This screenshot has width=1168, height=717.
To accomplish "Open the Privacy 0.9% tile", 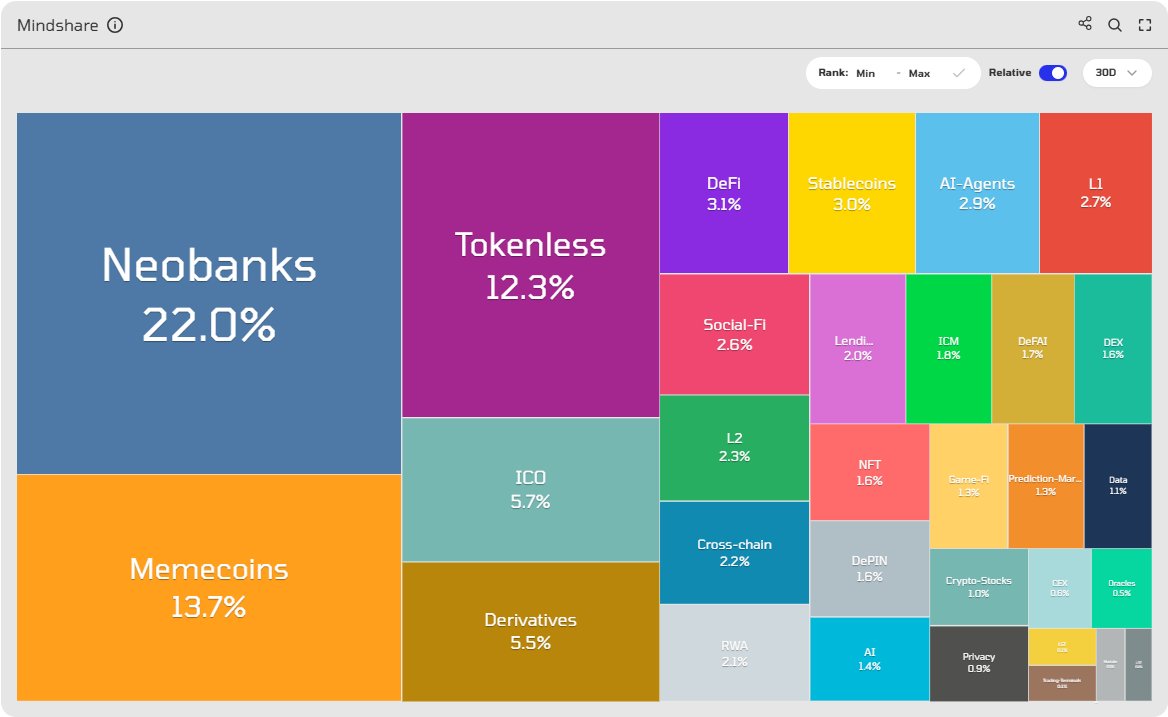I will coord(979,663).
